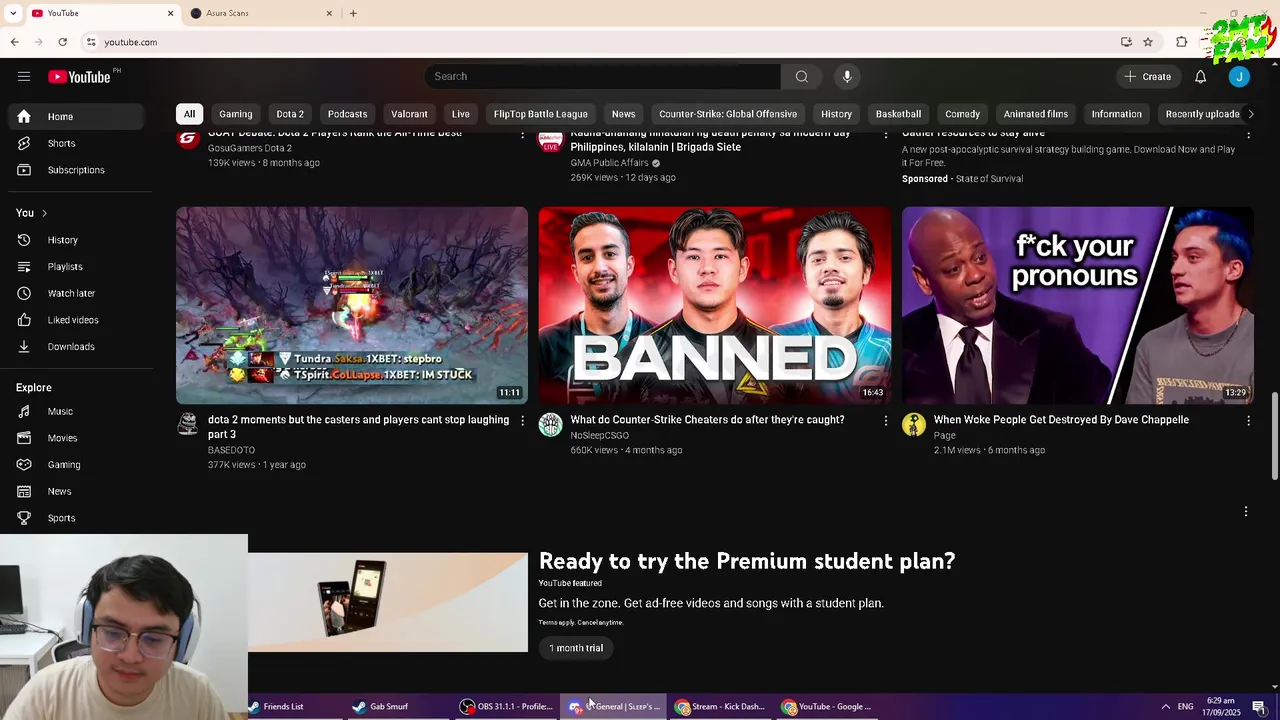Open the account avatar menu
Viewport: 1280px width, 720px height.
pyautogui.click(x=1239, y=77)
